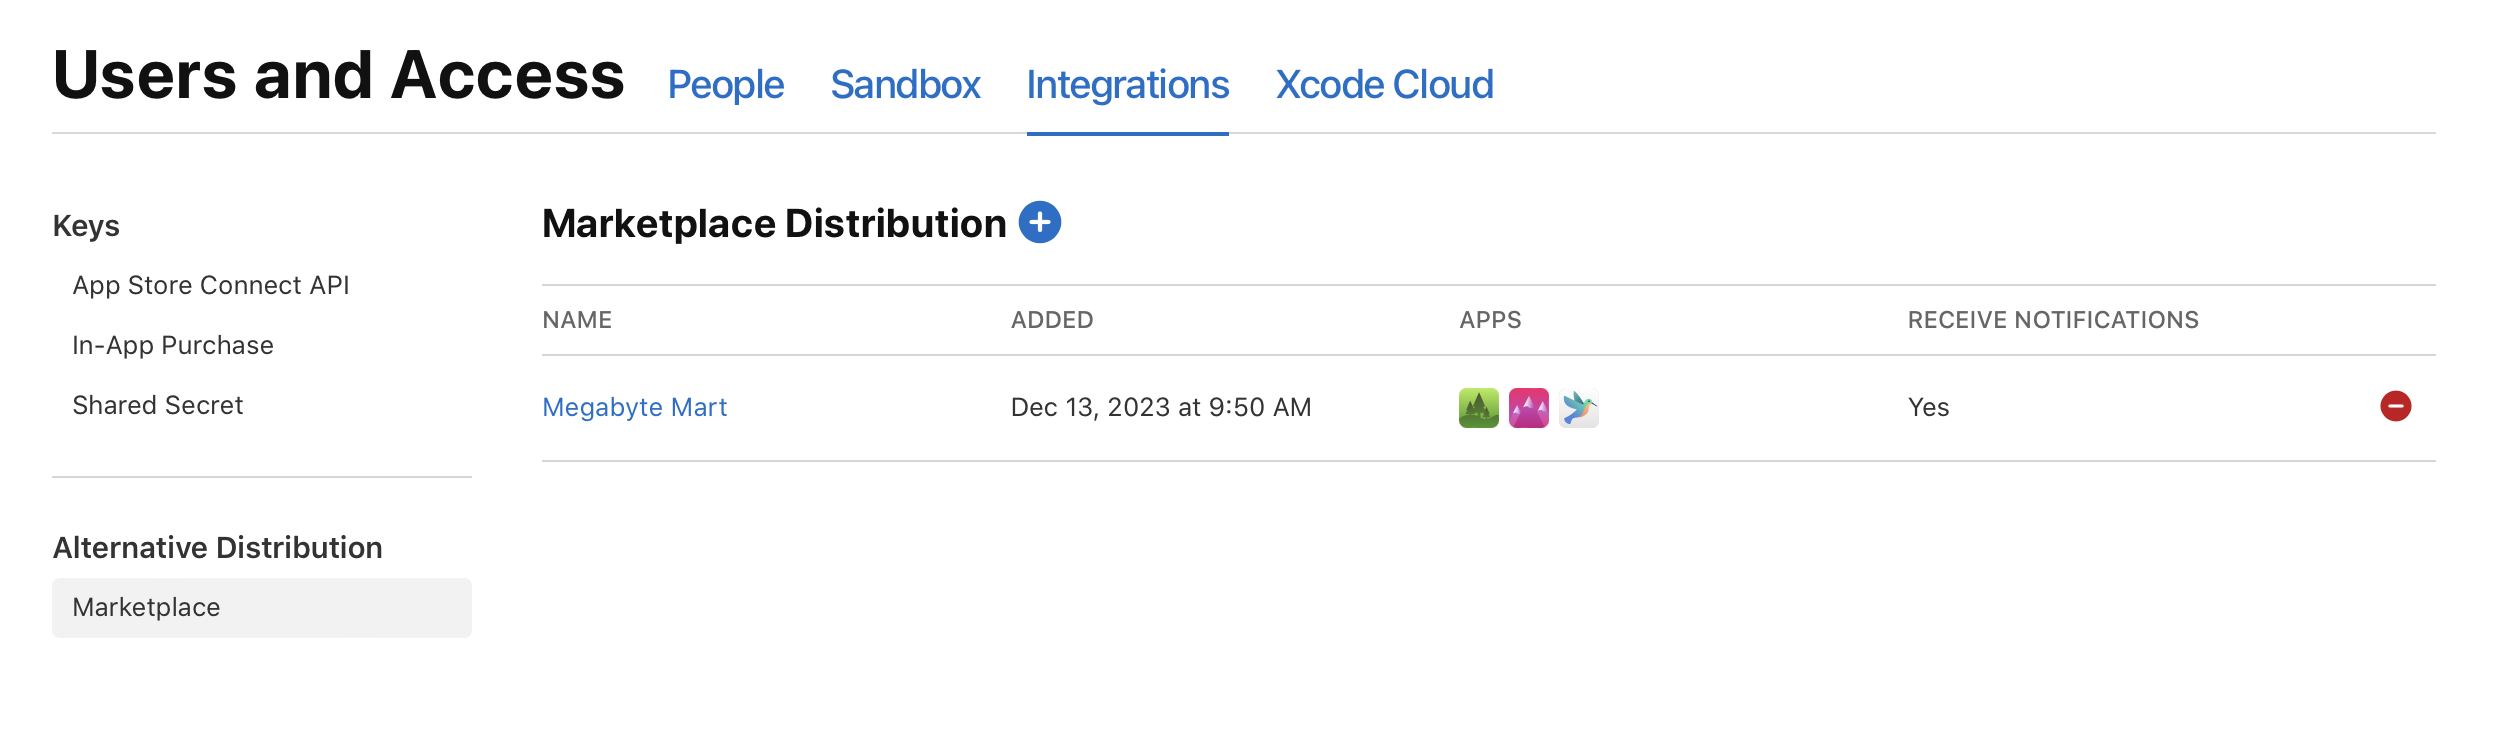Click the hummingbird app icon
This screenshot has width=2494, height=744.
(1578, 408)
